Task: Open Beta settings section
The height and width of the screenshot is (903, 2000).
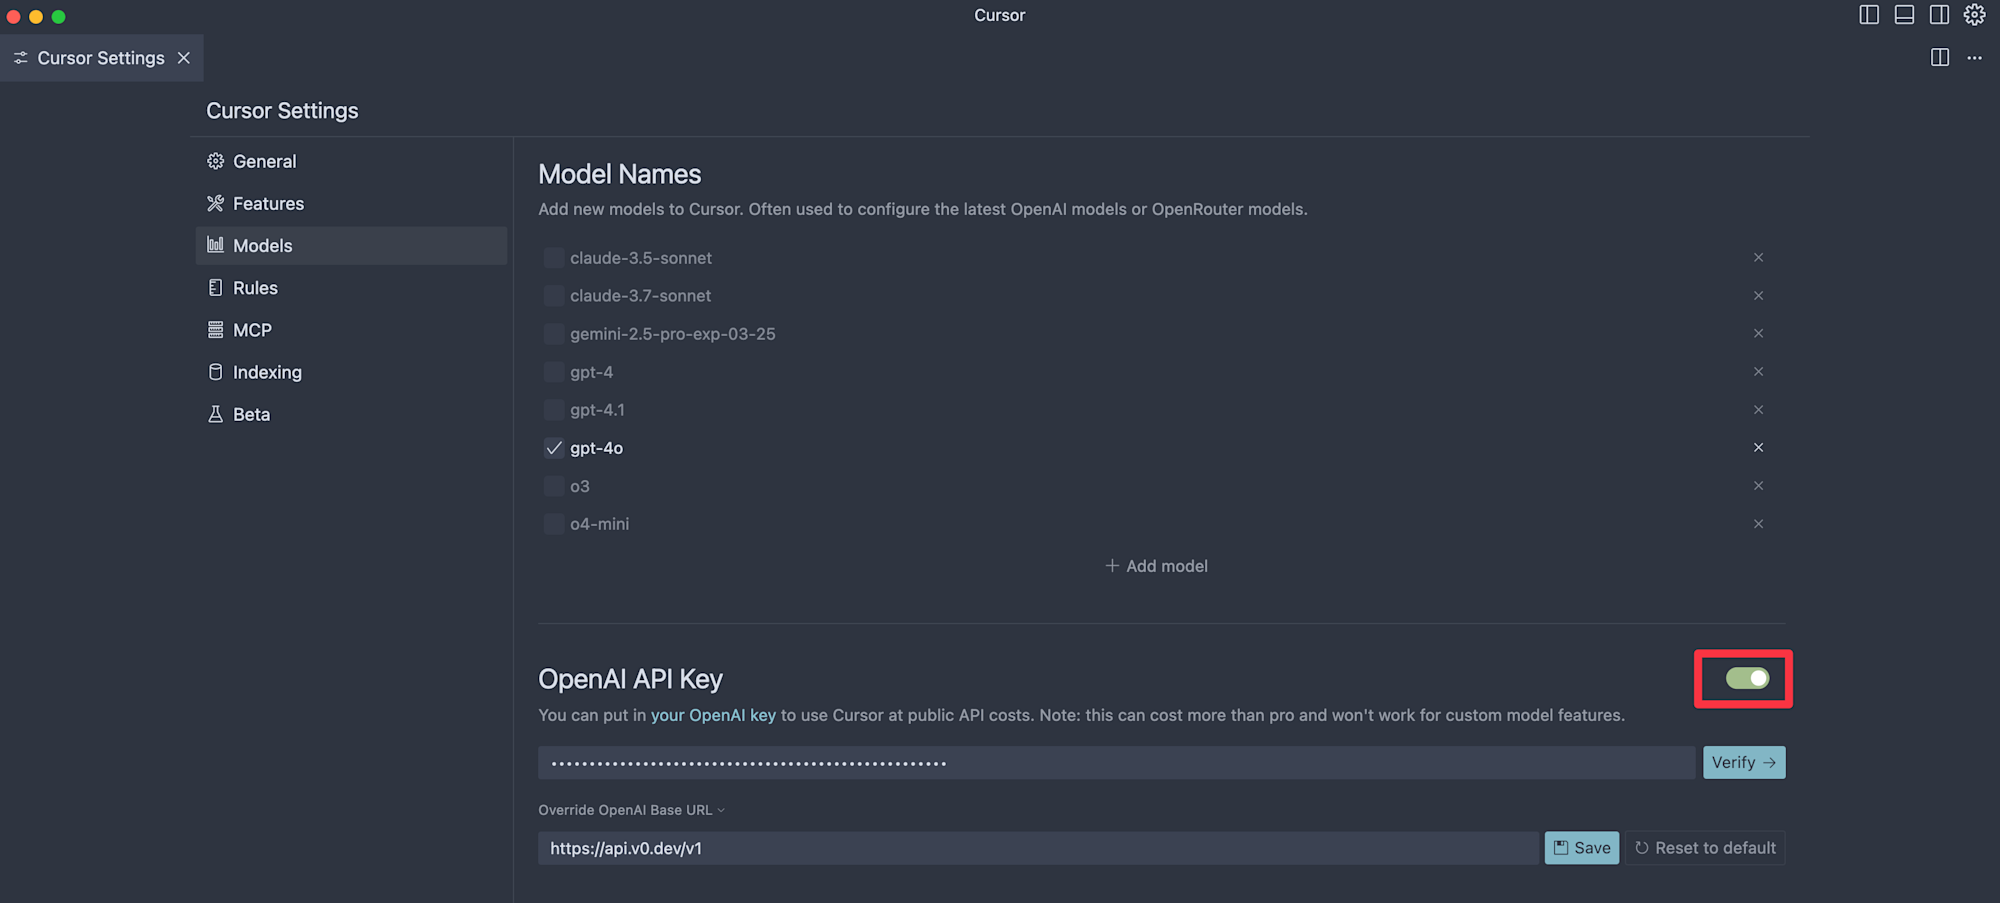Action: [x=351, y=414]
